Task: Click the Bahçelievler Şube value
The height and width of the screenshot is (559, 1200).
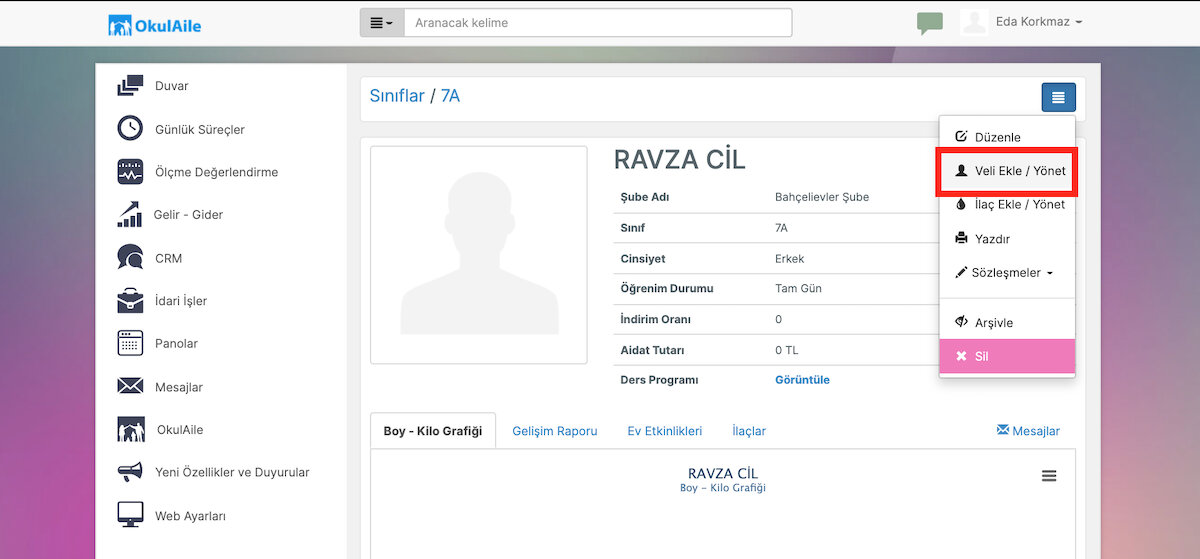Action: point(822,197)
